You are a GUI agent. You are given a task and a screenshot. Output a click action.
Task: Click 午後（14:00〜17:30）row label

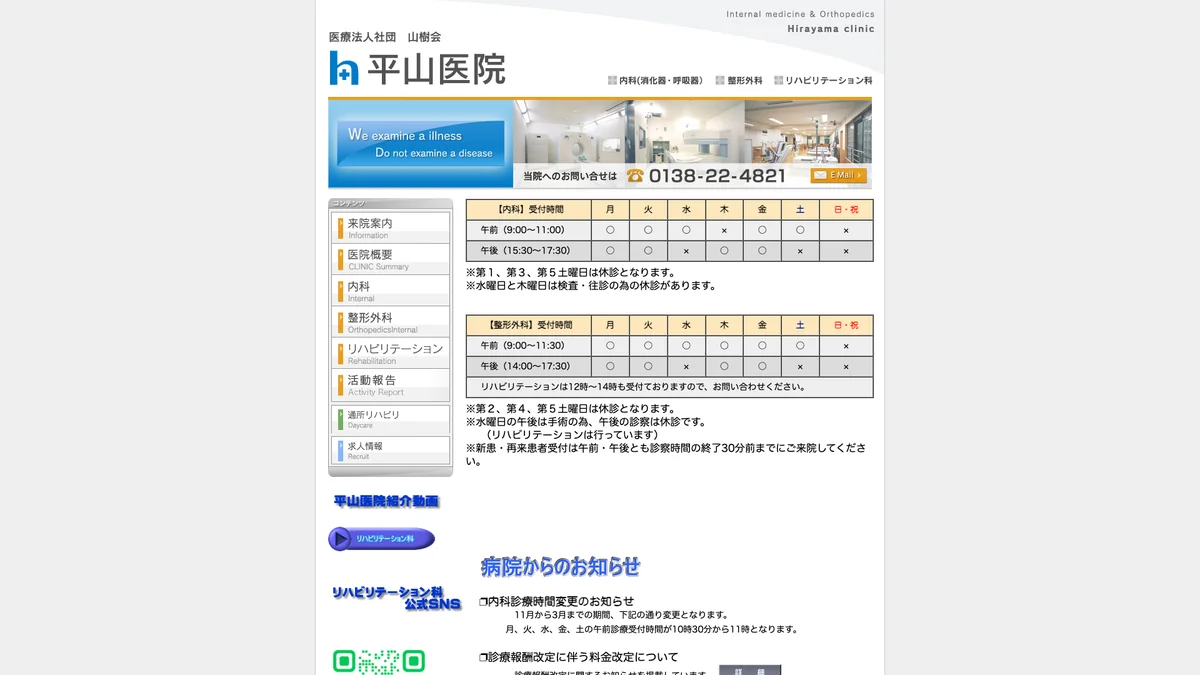point(529,367)
